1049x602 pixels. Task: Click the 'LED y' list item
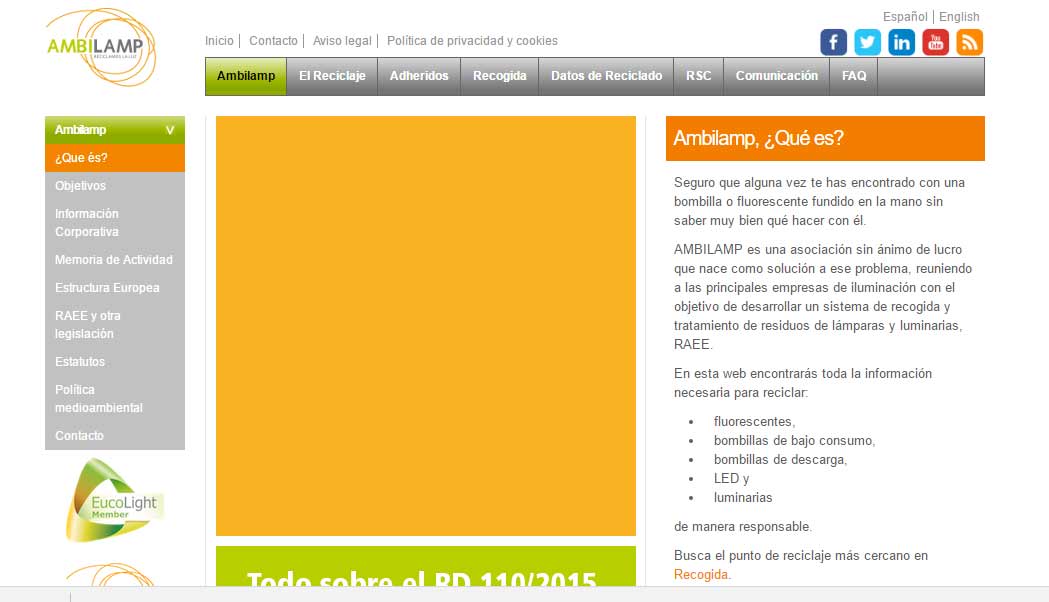coord(731,479)
